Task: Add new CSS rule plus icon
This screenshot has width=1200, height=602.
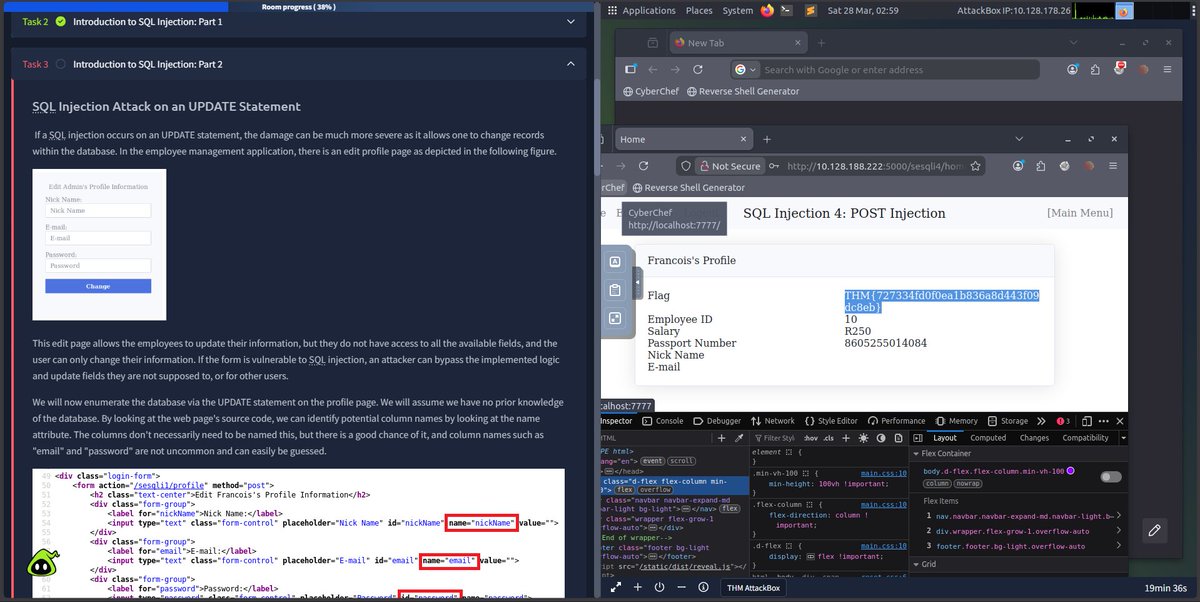Action: [x=845, y=438]
